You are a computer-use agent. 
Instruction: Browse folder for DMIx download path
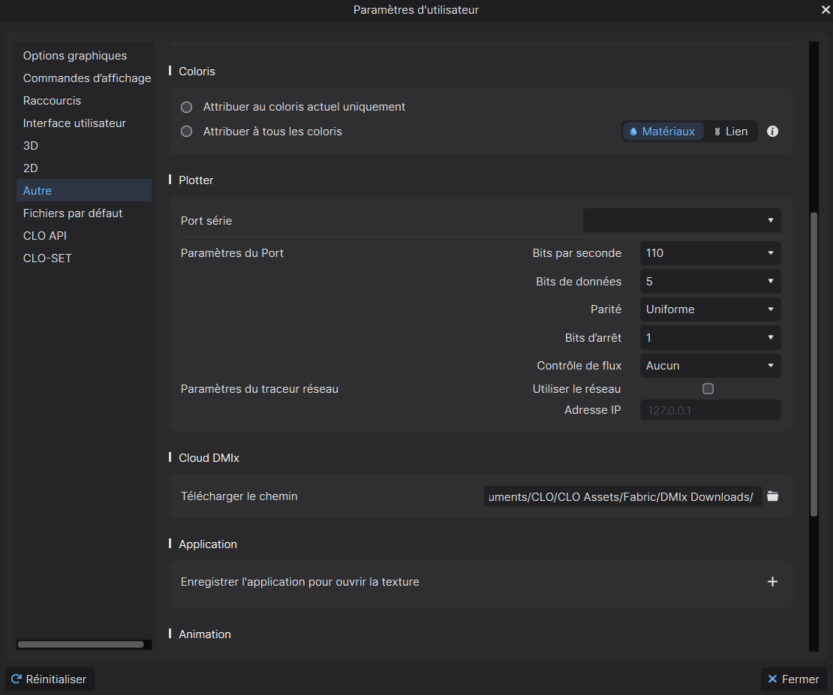pos(773,496)
